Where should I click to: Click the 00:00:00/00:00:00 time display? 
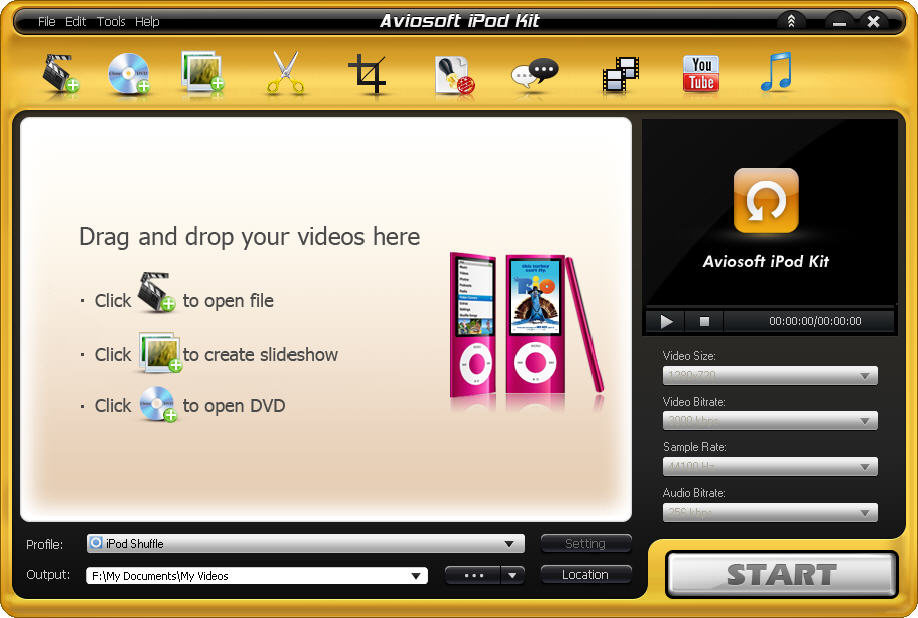pos(815,321)
